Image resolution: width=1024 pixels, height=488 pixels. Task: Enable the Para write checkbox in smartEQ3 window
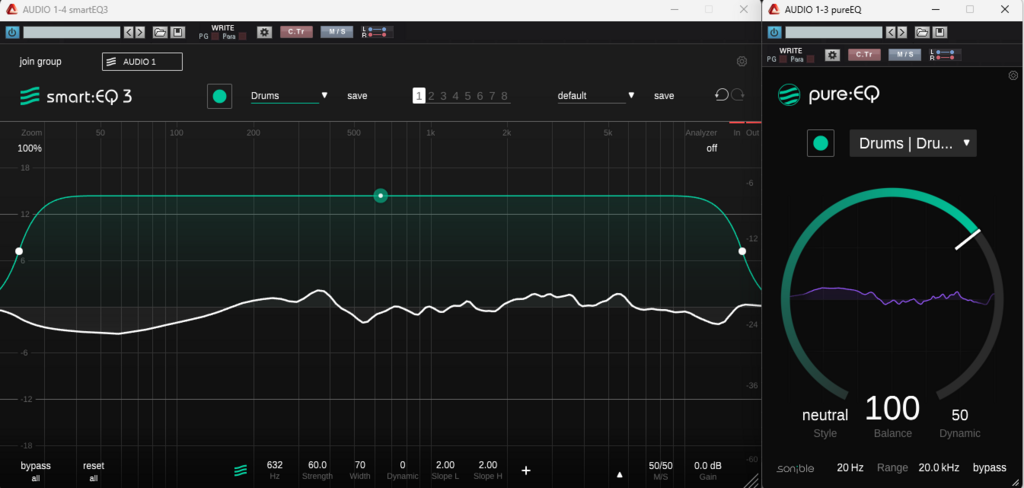242,37
